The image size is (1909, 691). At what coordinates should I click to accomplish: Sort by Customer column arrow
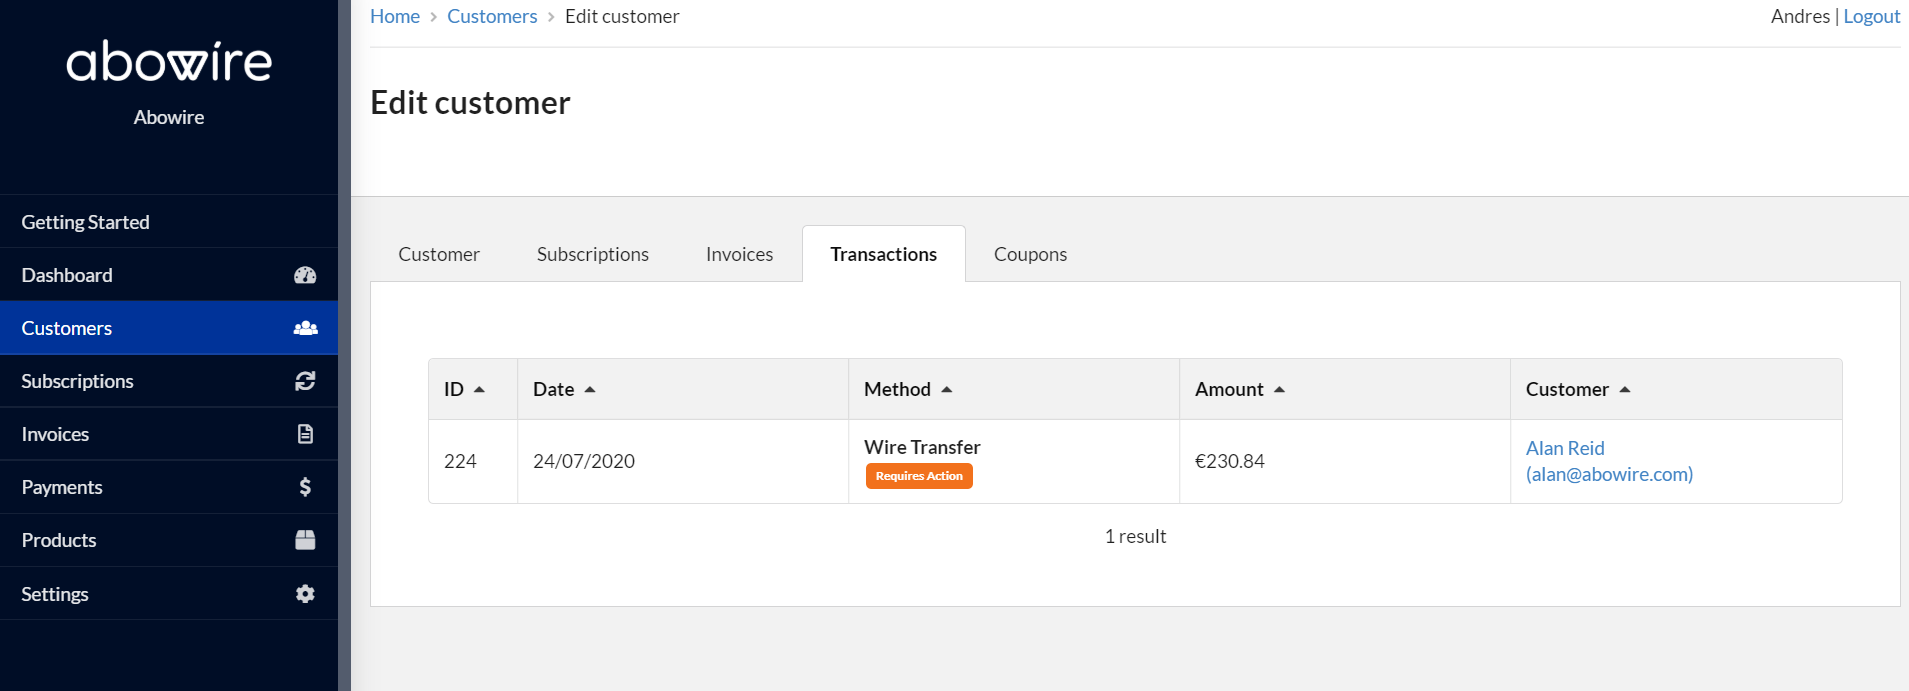tap(1625, 389)
